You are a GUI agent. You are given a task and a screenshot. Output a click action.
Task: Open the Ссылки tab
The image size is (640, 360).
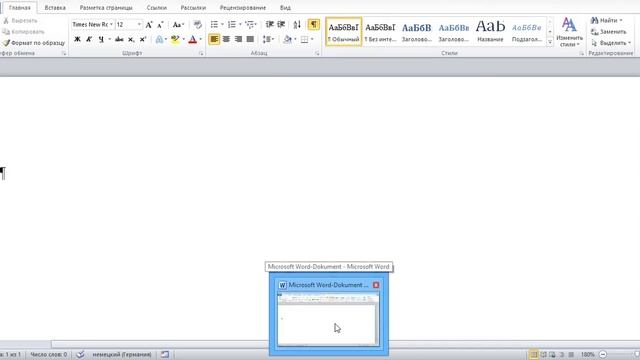coord(157,8)
